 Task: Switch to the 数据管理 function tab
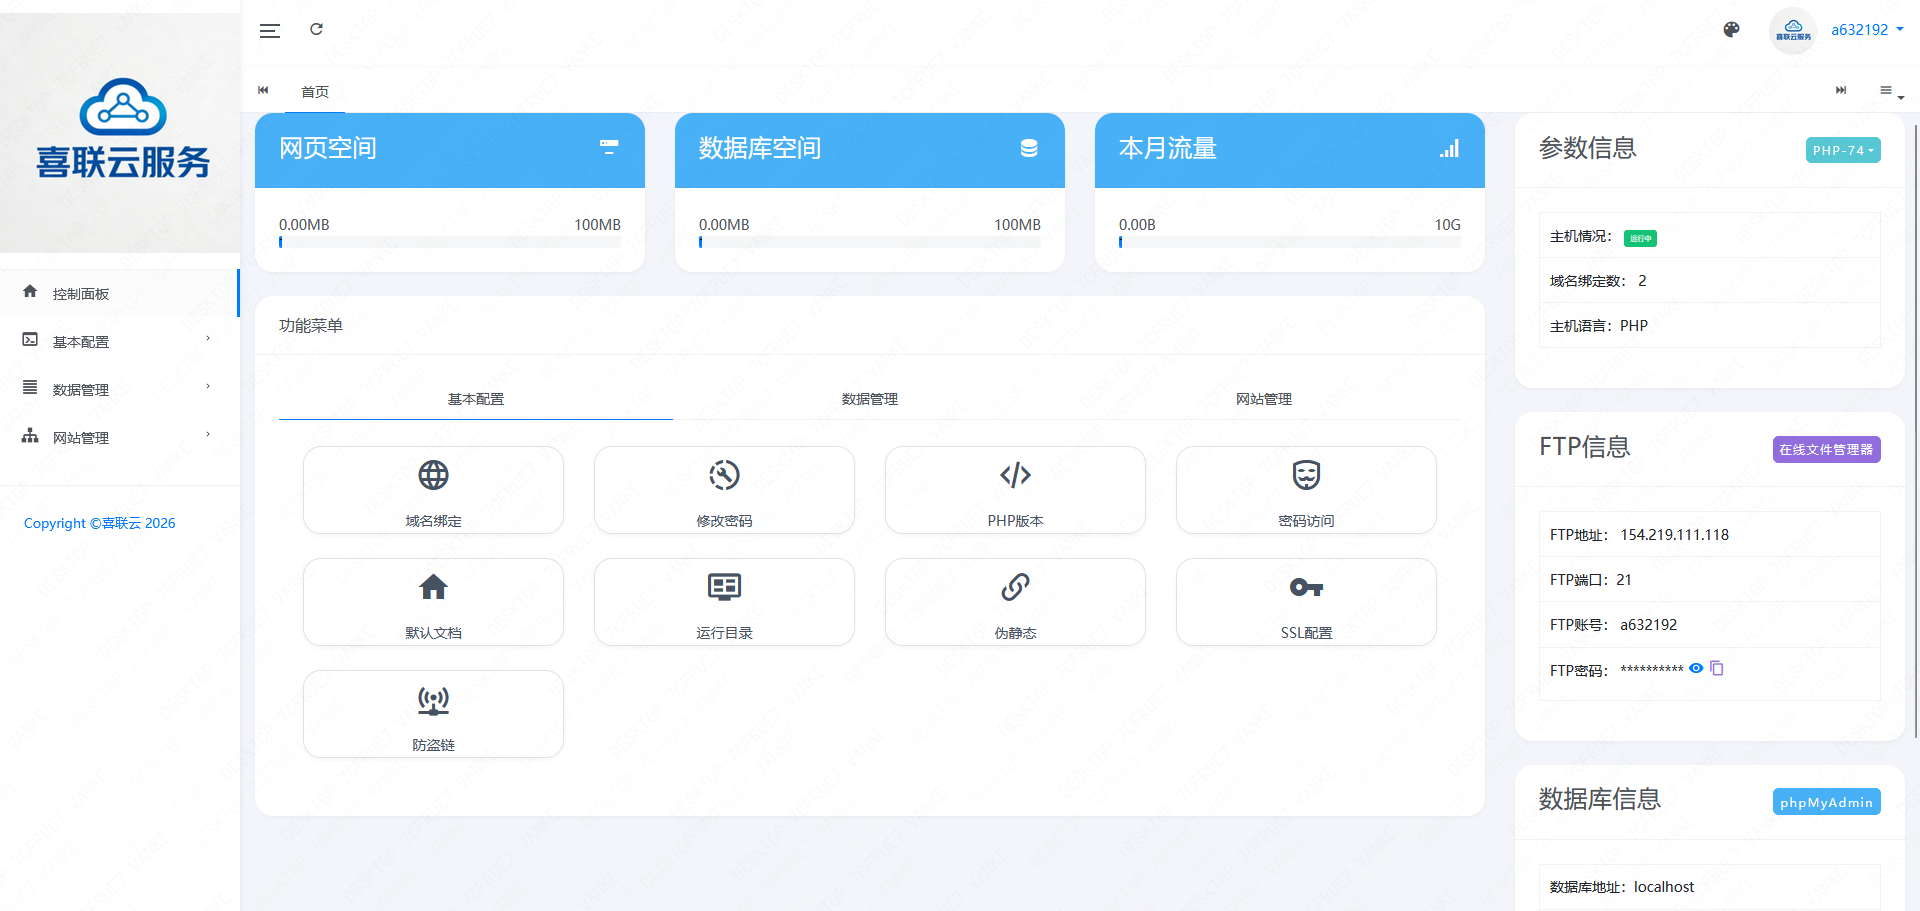pyautogui.click(x=869, y=399)
